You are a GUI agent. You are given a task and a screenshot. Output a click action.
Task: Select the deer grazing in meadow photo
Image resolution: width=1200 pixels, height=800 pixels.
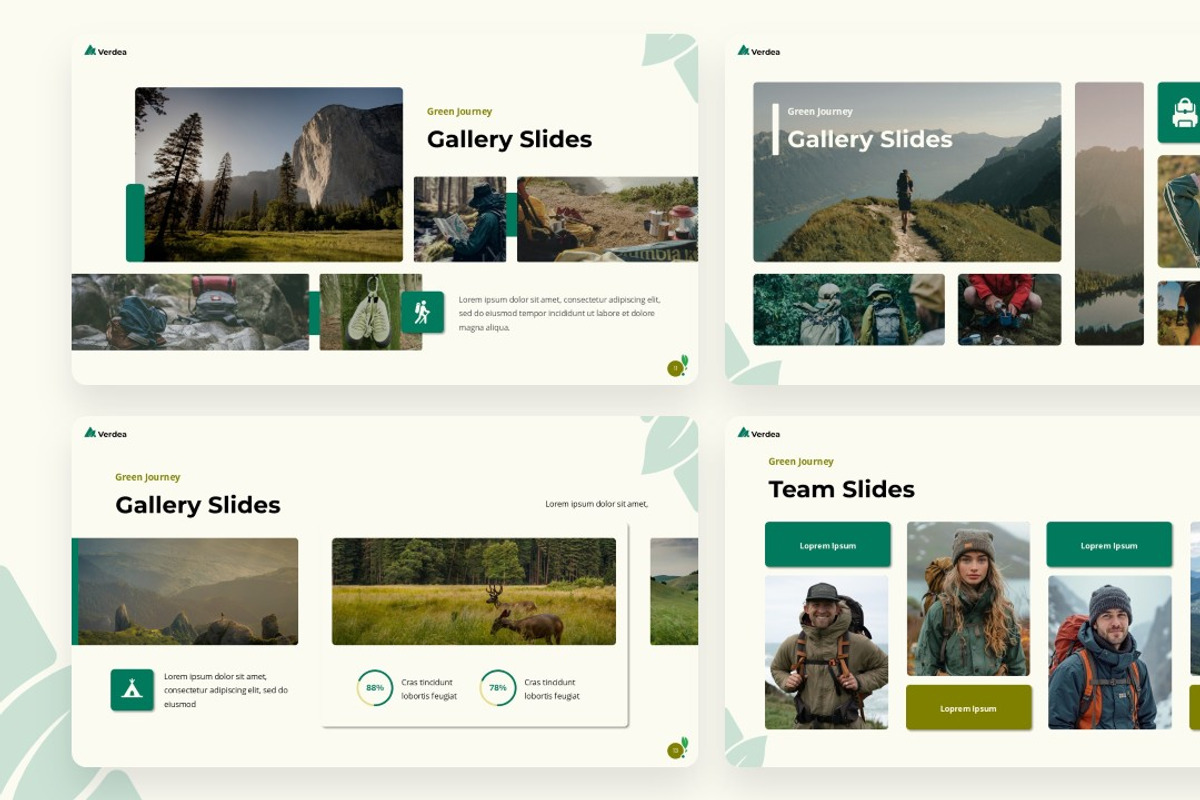(474, 592)
